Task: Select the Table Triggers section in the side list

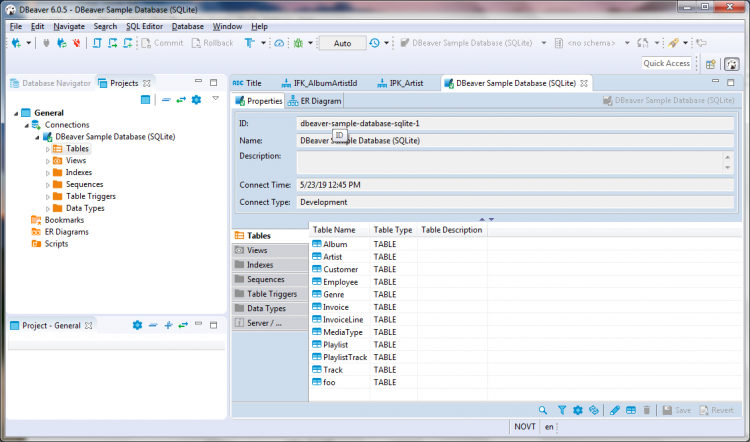Action: pyautogui.click(x=271, y=294)
